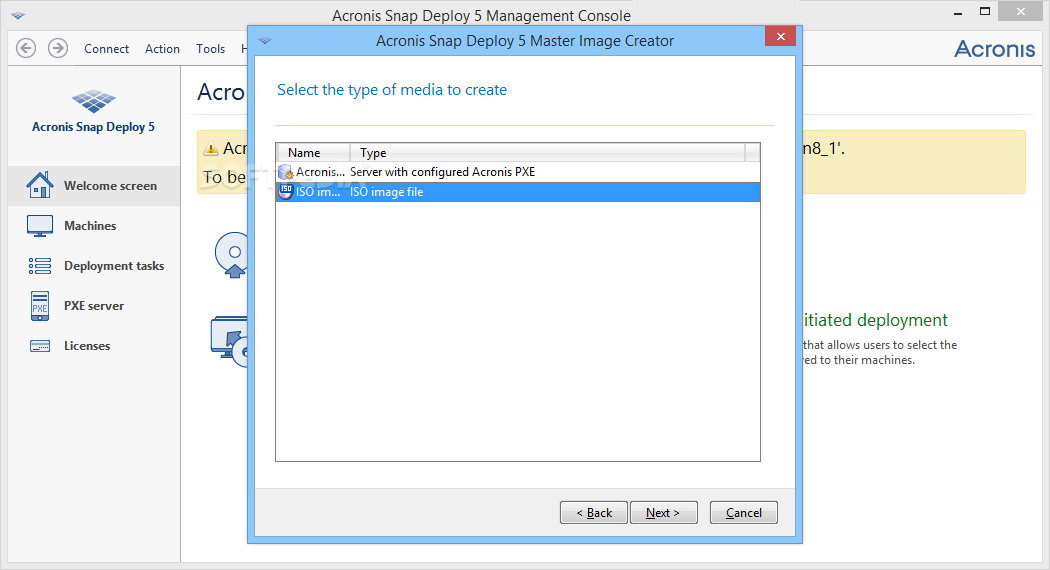Click the forward arrow navigation icon
Image resolution: width=1050 pixels, height=570 pixels.
[x=58, y=48]
